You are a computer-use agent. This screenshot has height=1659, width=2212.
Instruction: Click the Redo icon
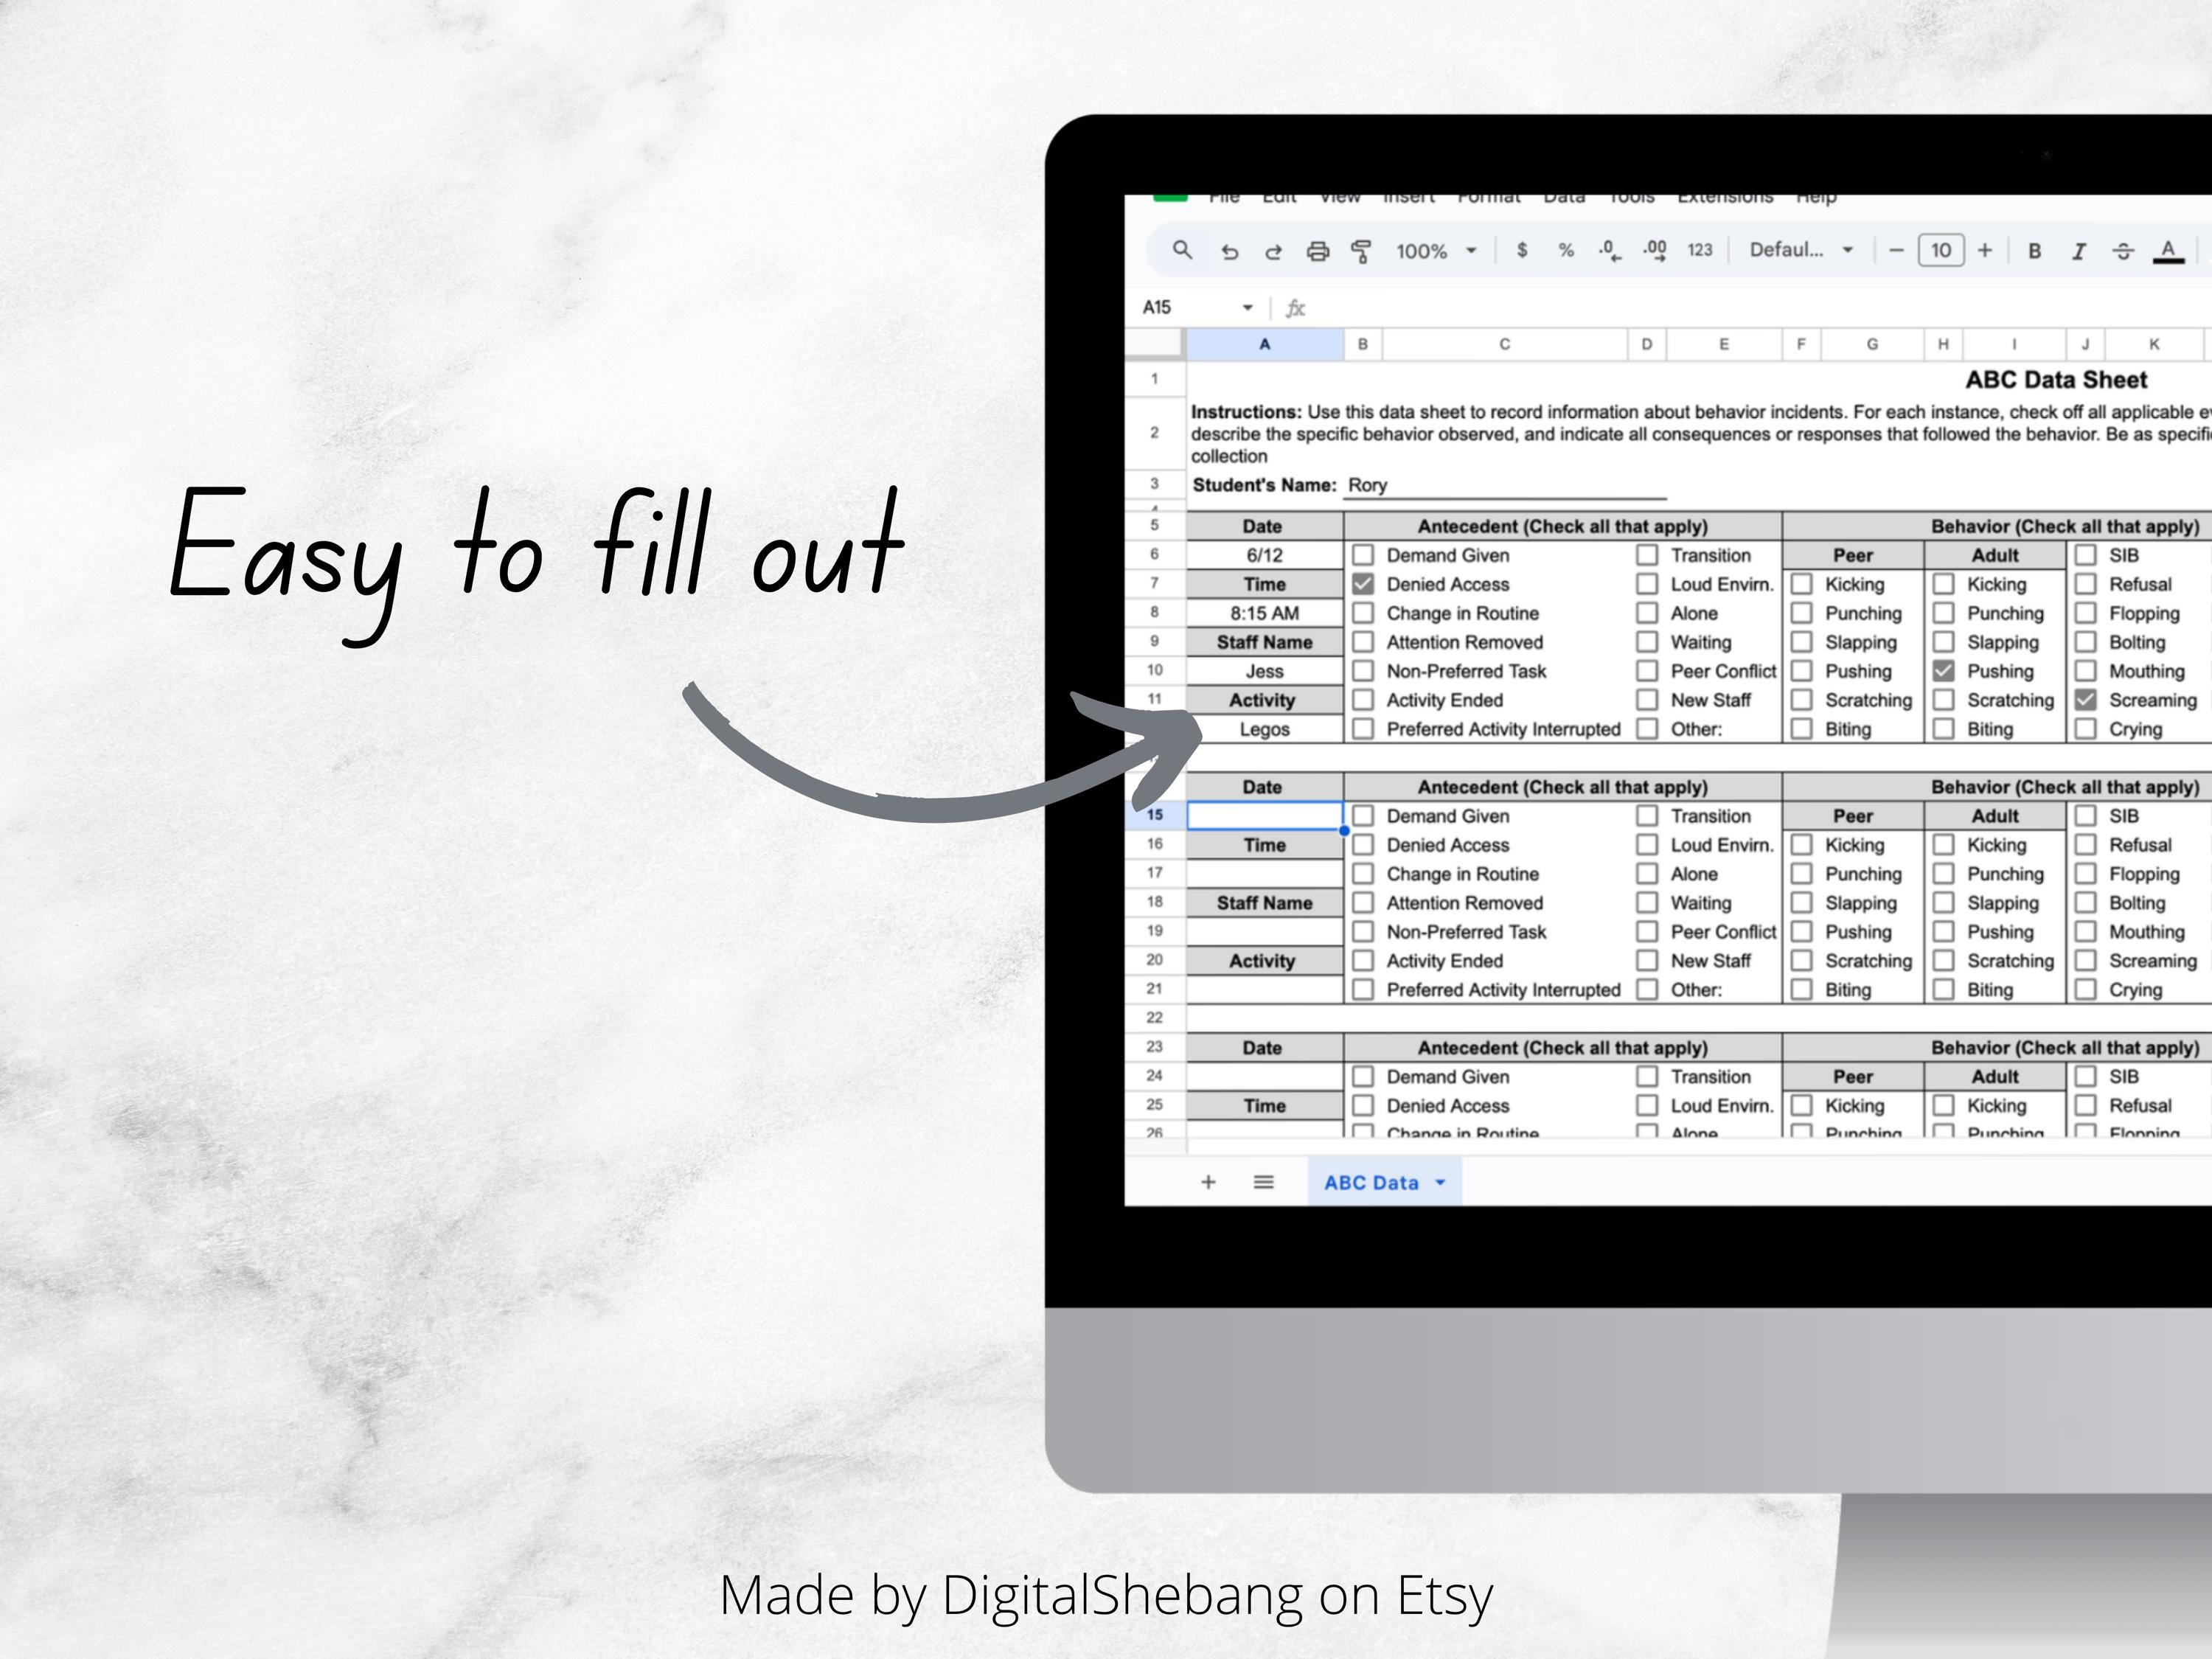tap(1274, 250)
